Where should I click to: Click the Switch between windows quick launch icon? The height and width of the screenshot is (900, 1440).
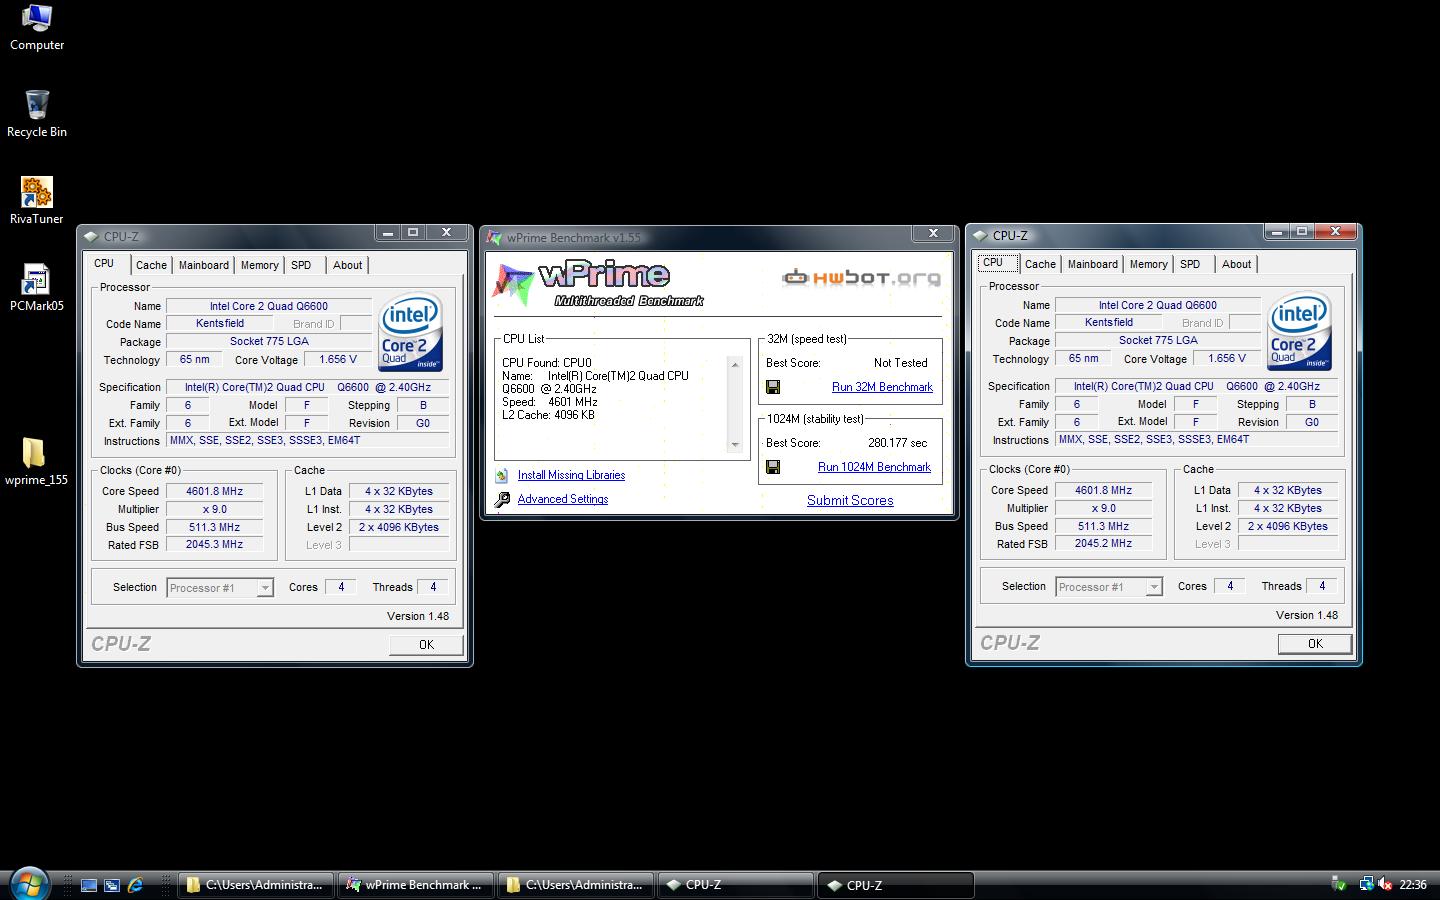click(112, 885)
